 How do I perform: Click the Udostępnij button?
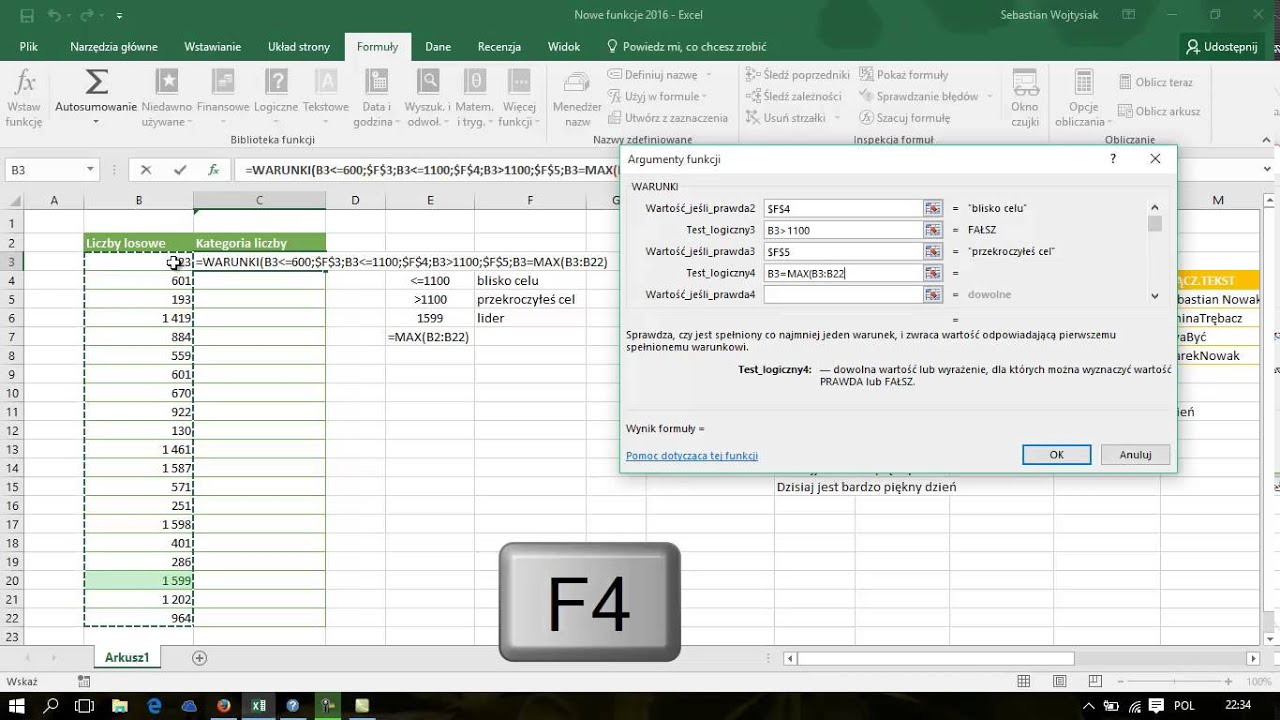[x=1221, y=46]
